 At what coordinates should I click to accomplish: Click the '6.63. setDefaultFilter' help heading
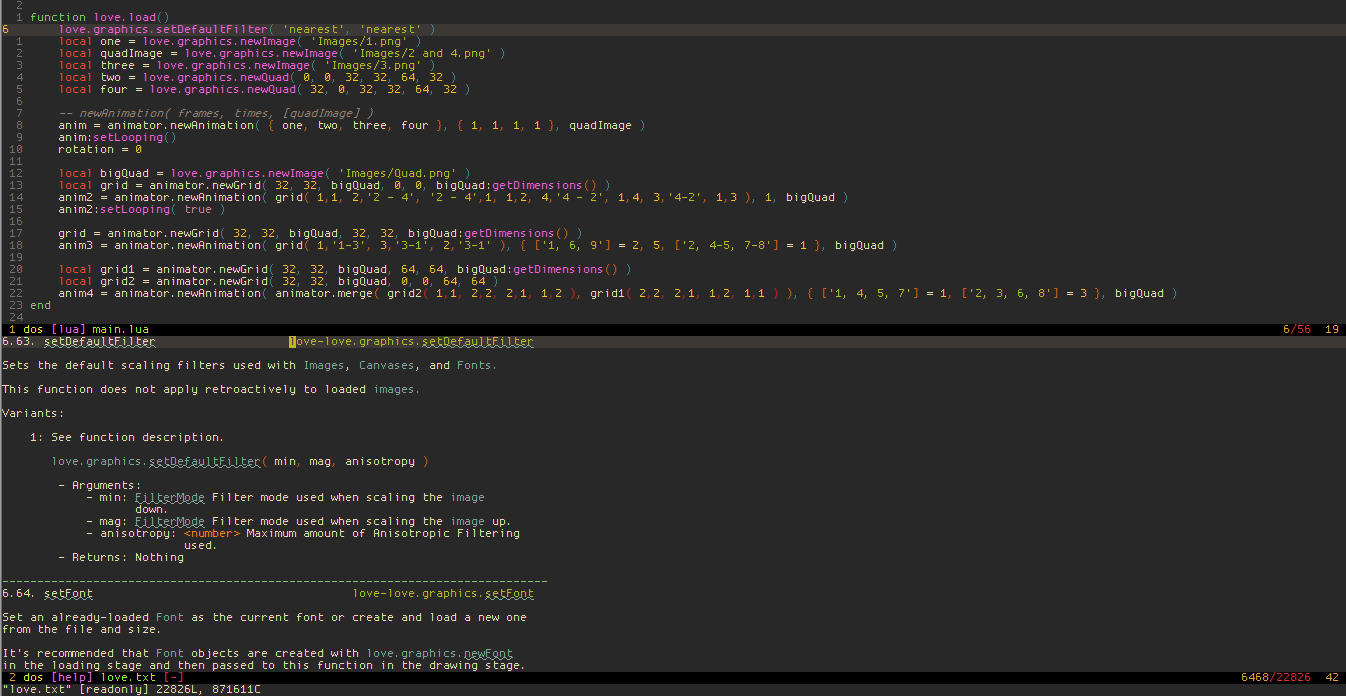click(79, 342)
